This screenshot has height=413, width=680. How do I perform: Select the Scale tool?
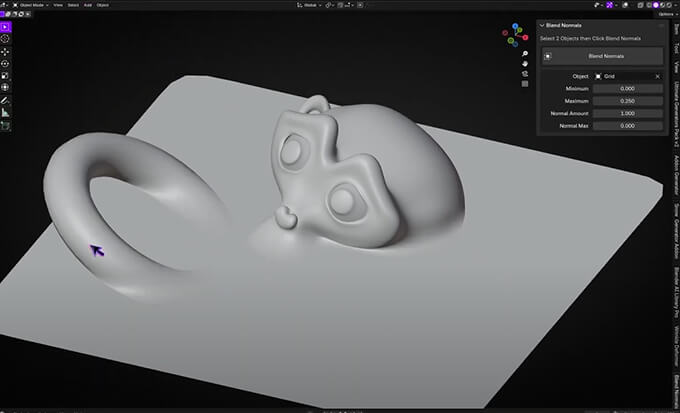point(5,75)
